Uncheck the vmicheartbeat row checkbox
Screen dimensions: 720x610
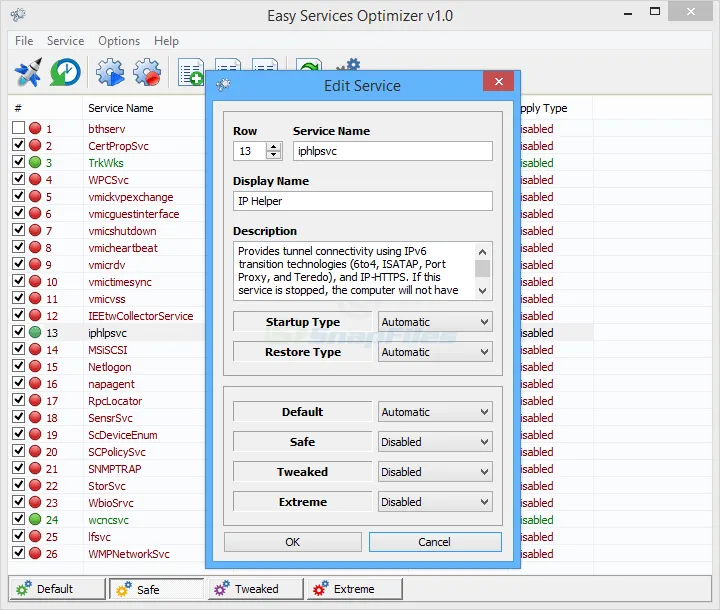pyautogui.click(x=18, y=247)
